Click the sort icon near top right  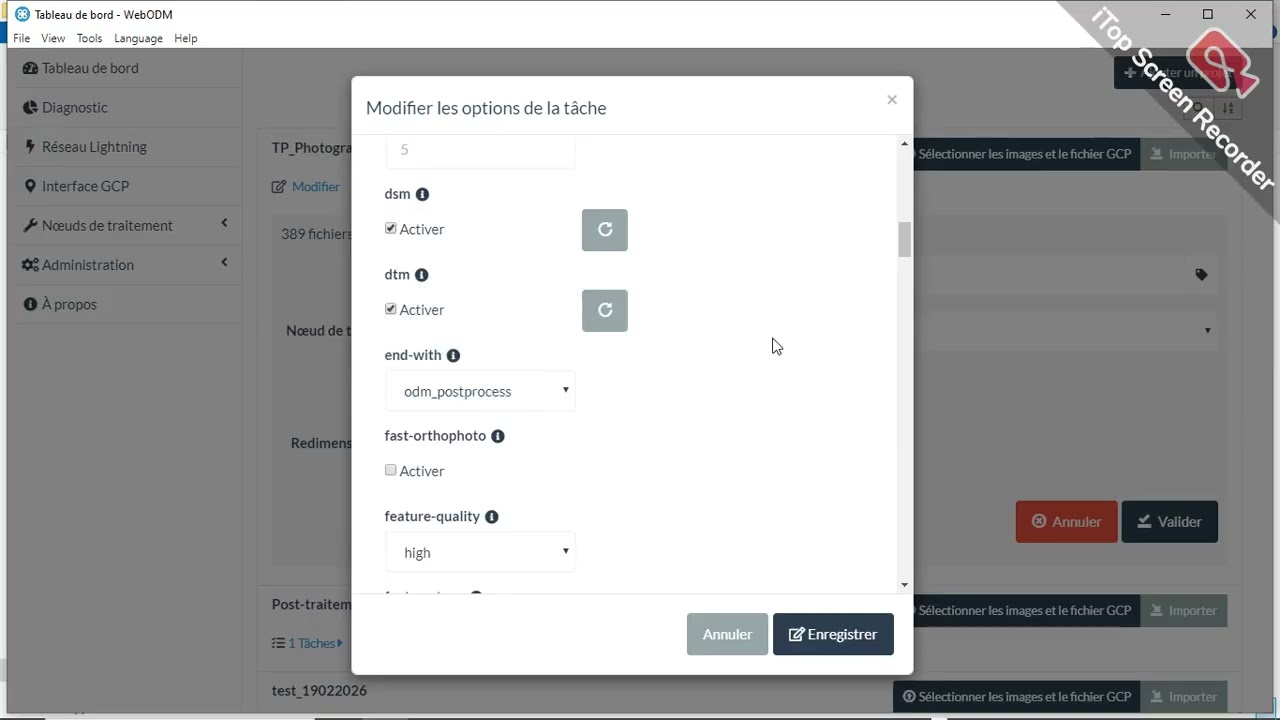[x=1229, y=108]
